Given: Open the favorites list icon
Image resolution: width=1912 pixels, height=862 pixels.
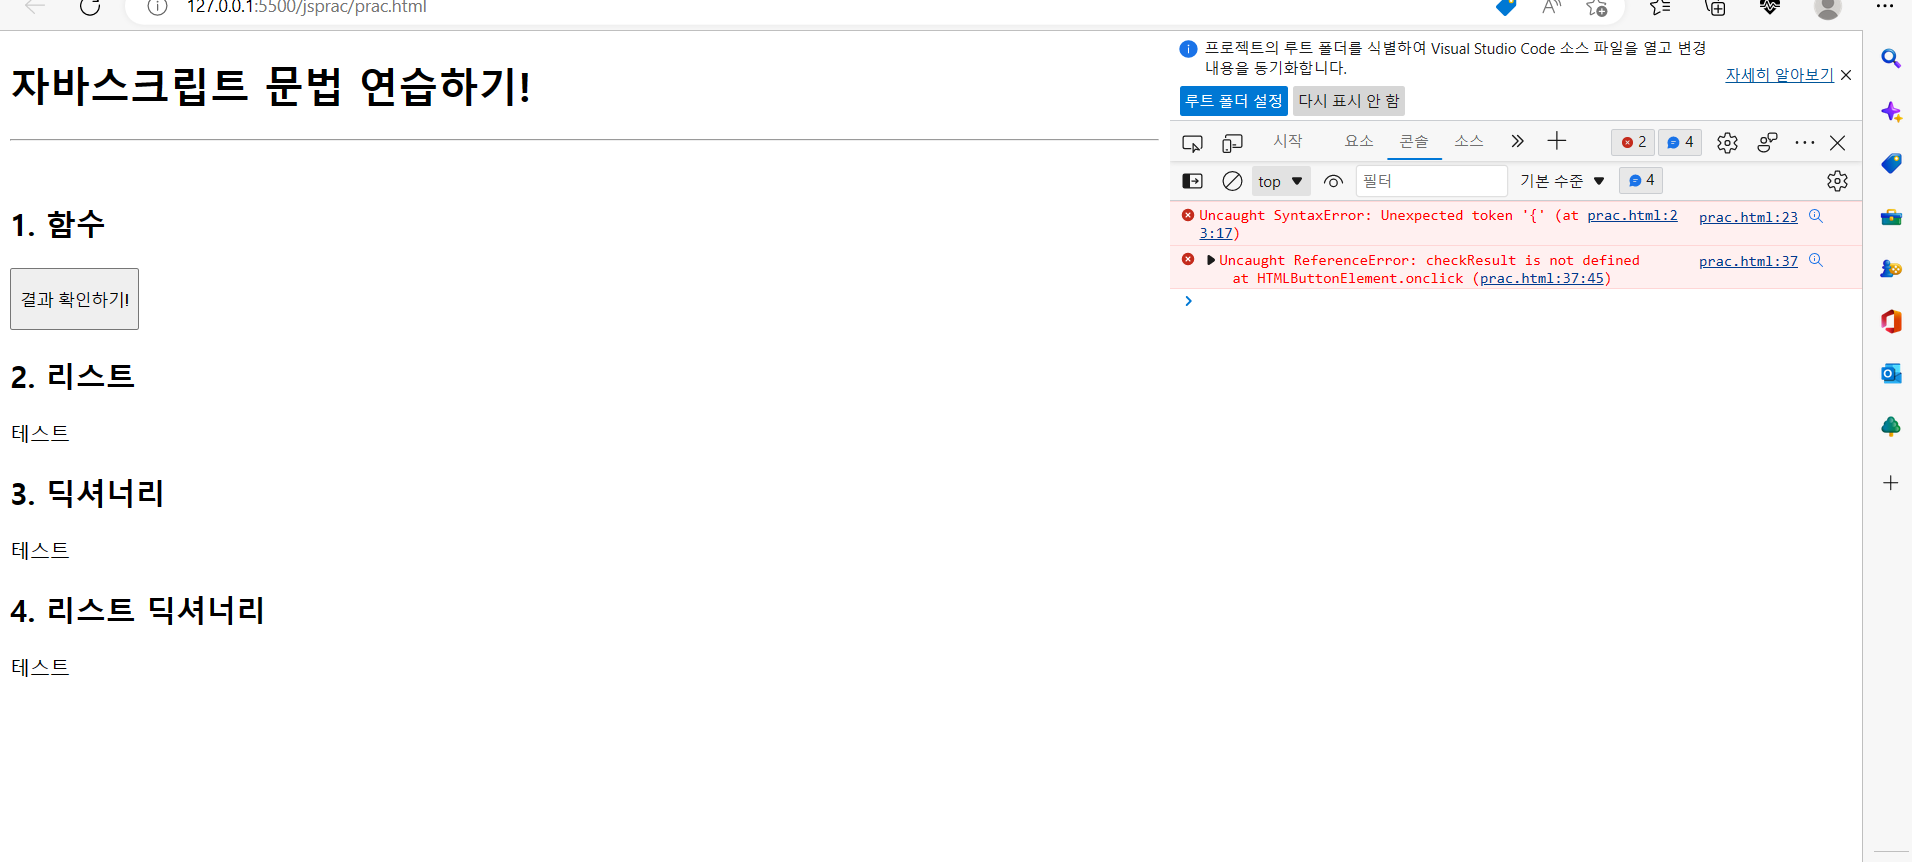Looking at the screenshot, I should tap(1660, 7).
